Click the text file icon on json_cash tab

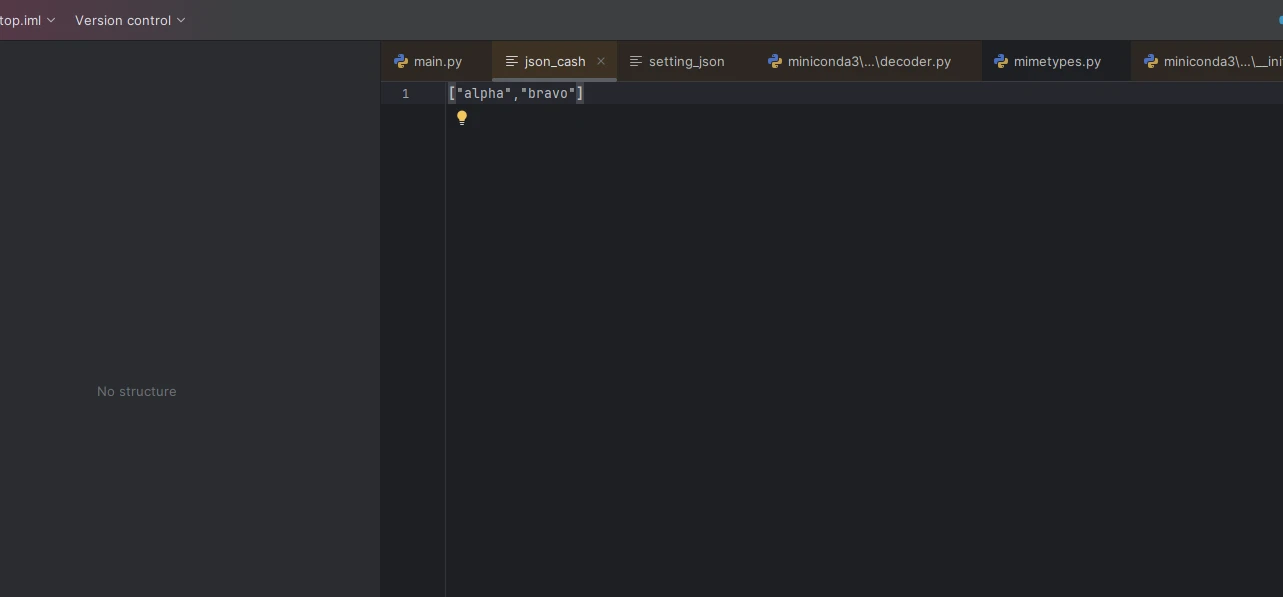[x=512, y=61]
